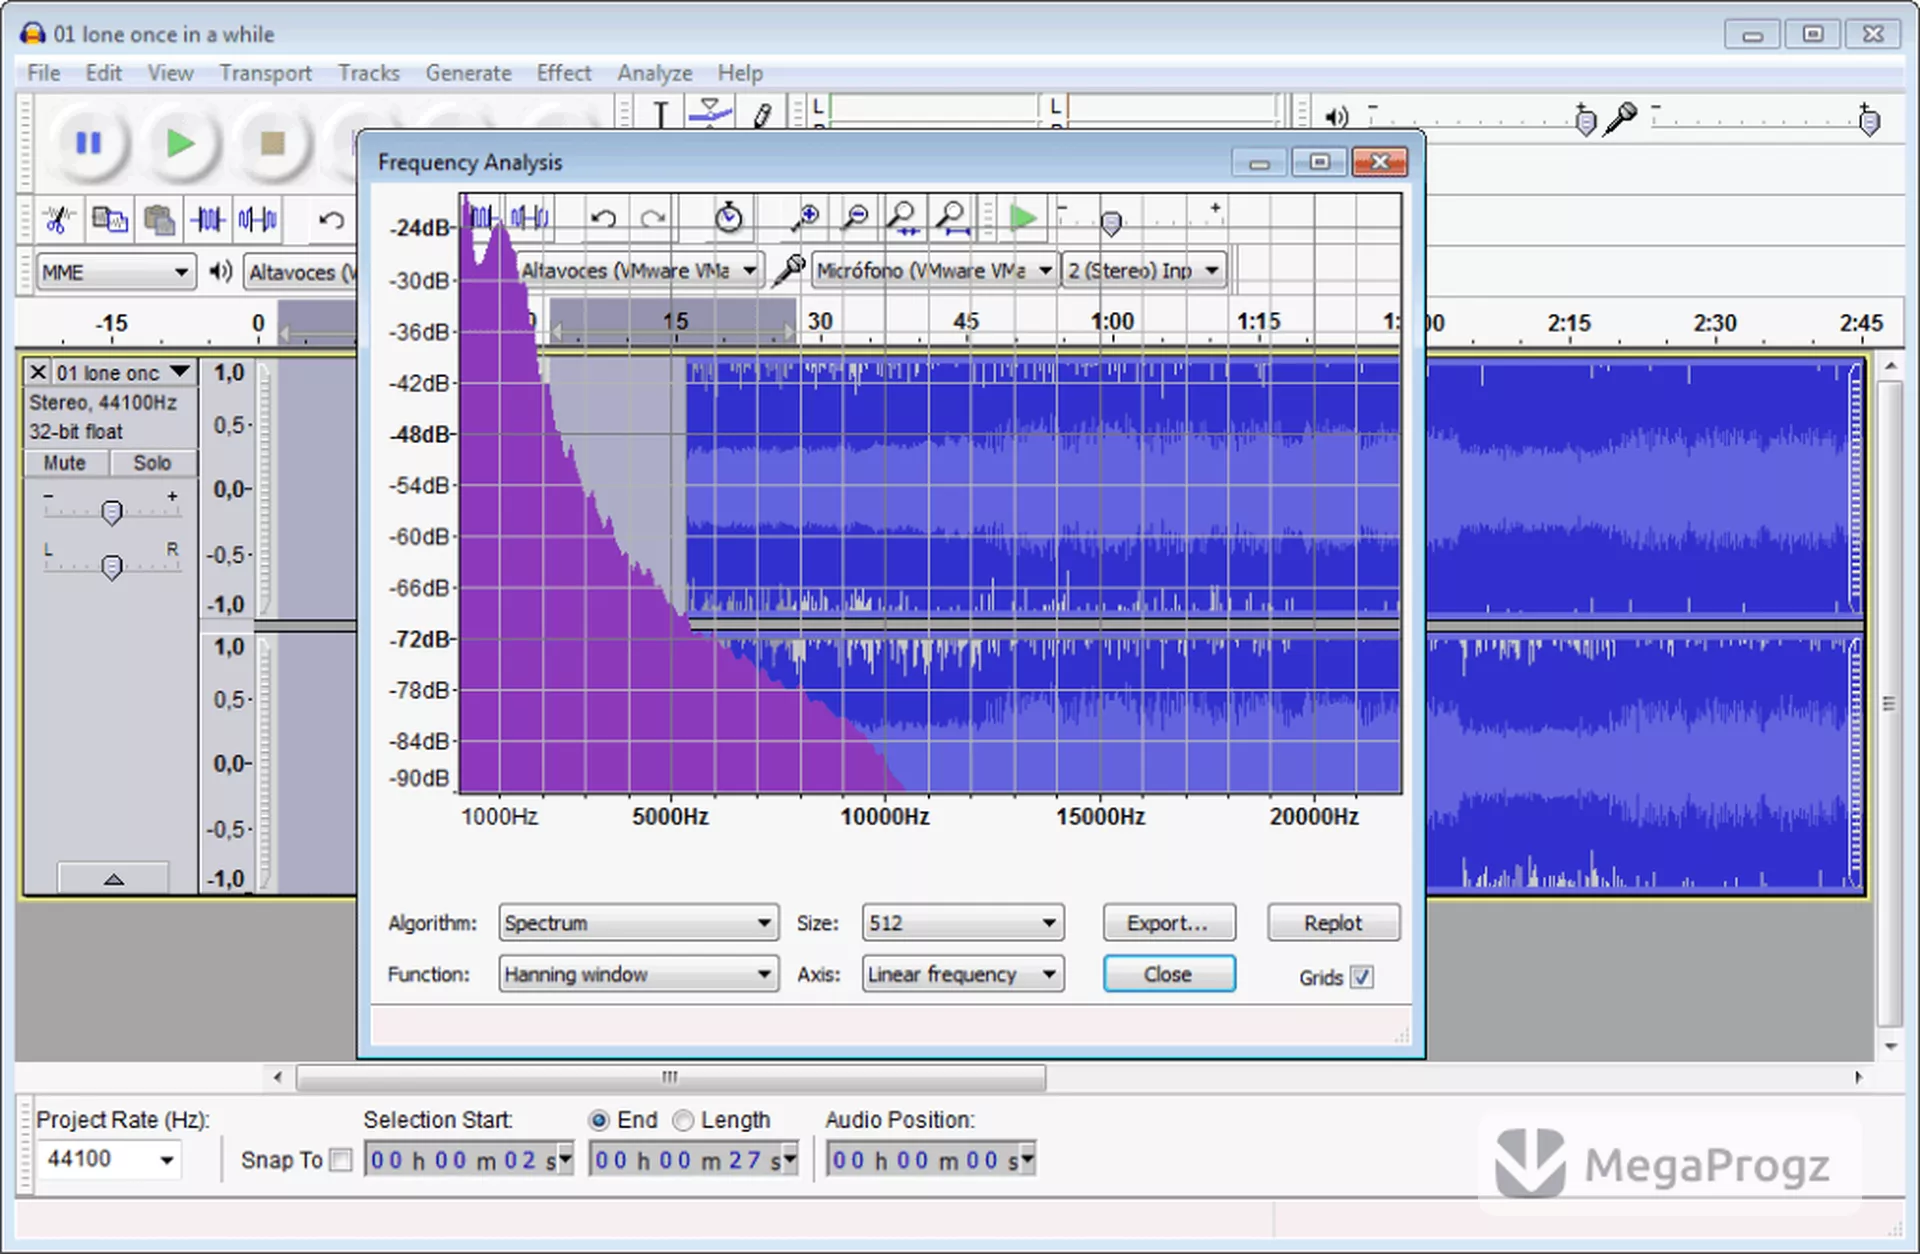Open the MME audio host dropdown

(x=116, y=272)
